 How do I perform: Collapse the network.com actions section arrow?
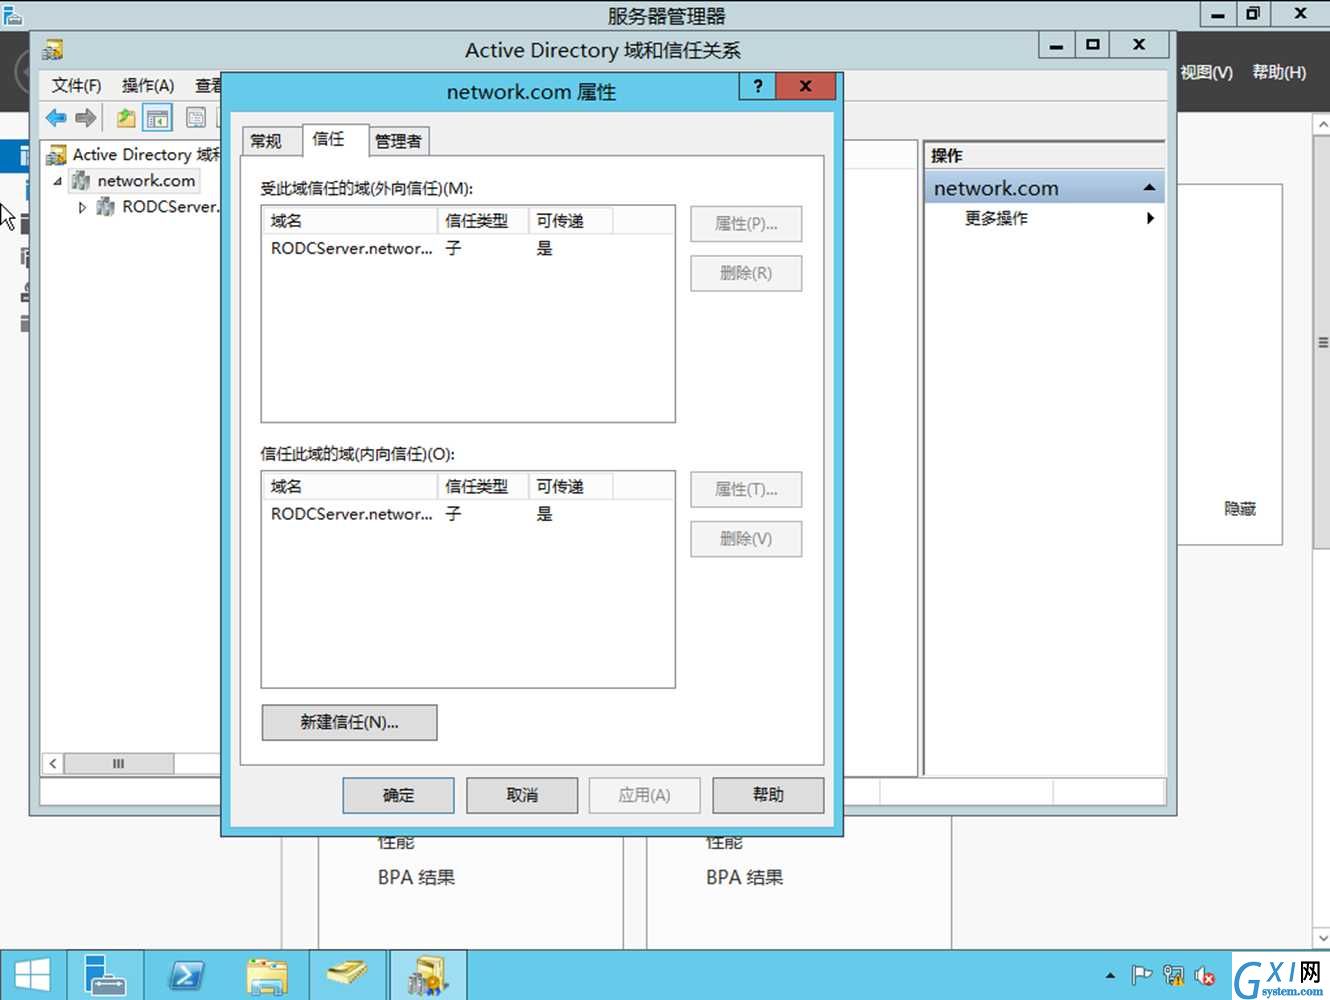pyautogui.click(x=1150, y=188)
